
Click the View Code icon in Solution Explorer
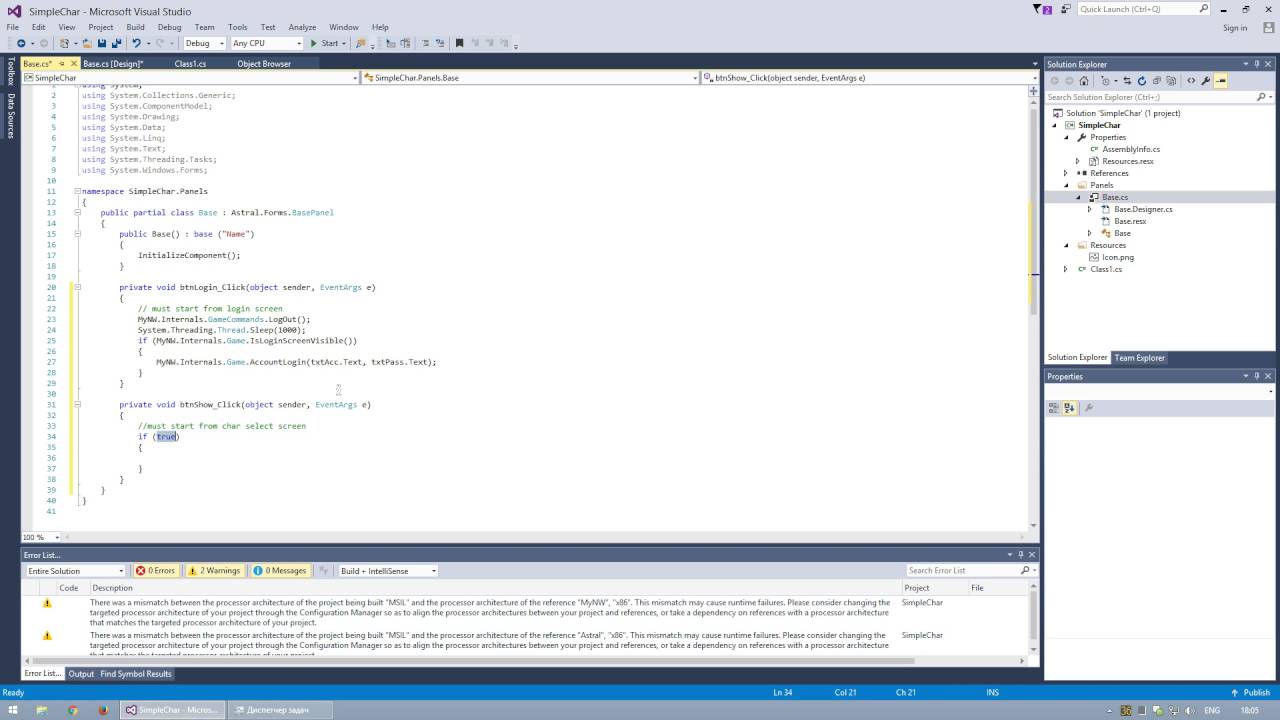1191,81
